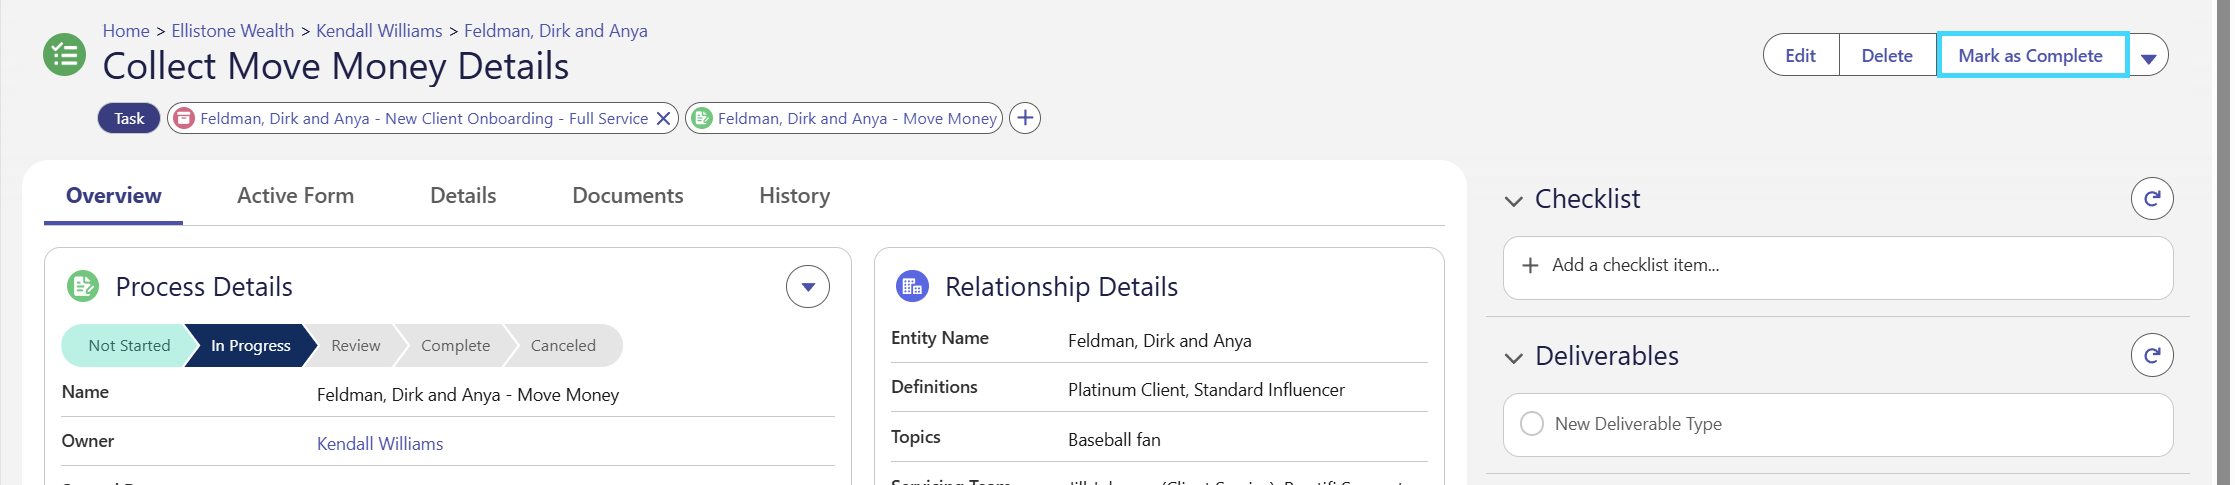Open the Details tab

tap(463, 196)
